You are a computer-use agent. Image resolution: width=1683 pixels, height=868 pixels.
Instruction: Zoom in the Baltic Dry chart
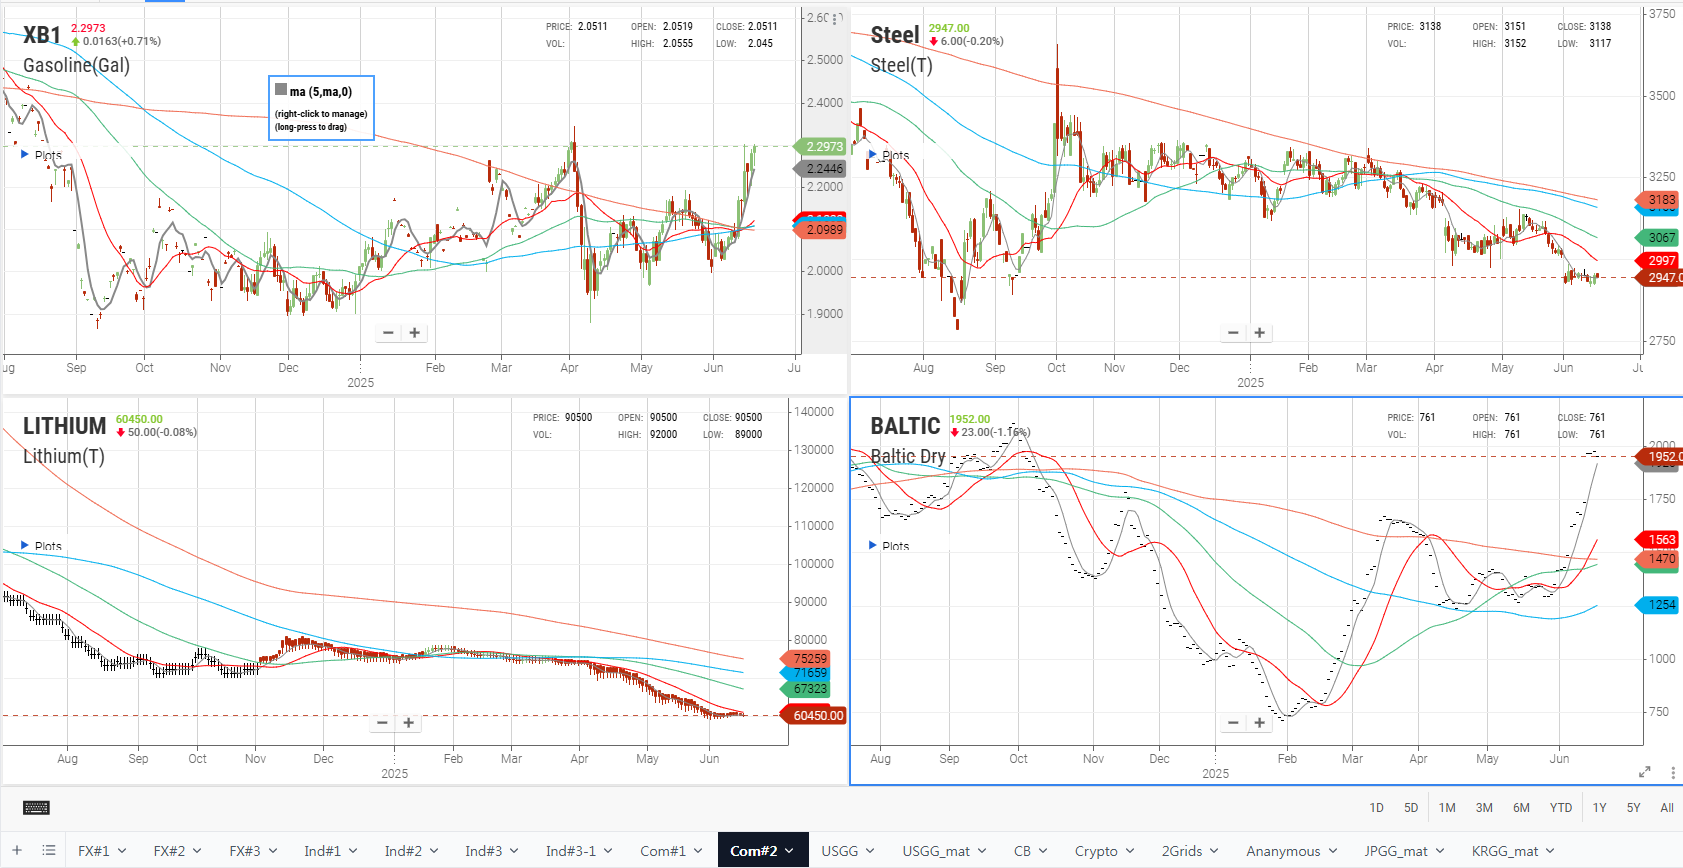(1259, 723)
